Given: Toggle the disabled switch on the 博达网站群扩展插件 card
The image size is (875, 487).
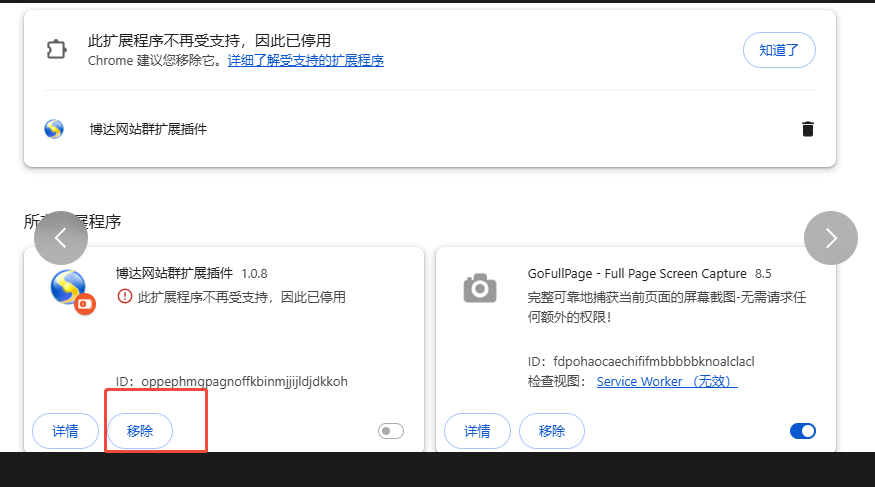Looking at the screenshot, I should click(x=391, y=431).
